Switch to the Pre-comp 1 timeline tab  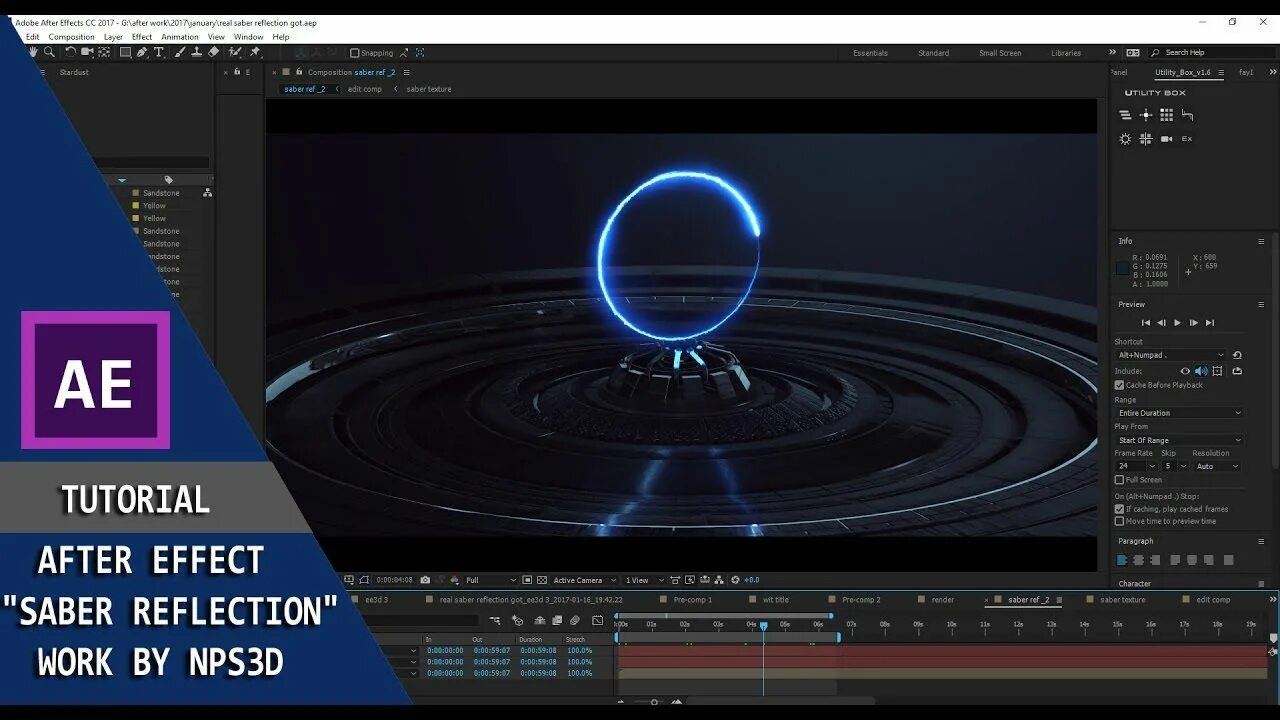692,600
